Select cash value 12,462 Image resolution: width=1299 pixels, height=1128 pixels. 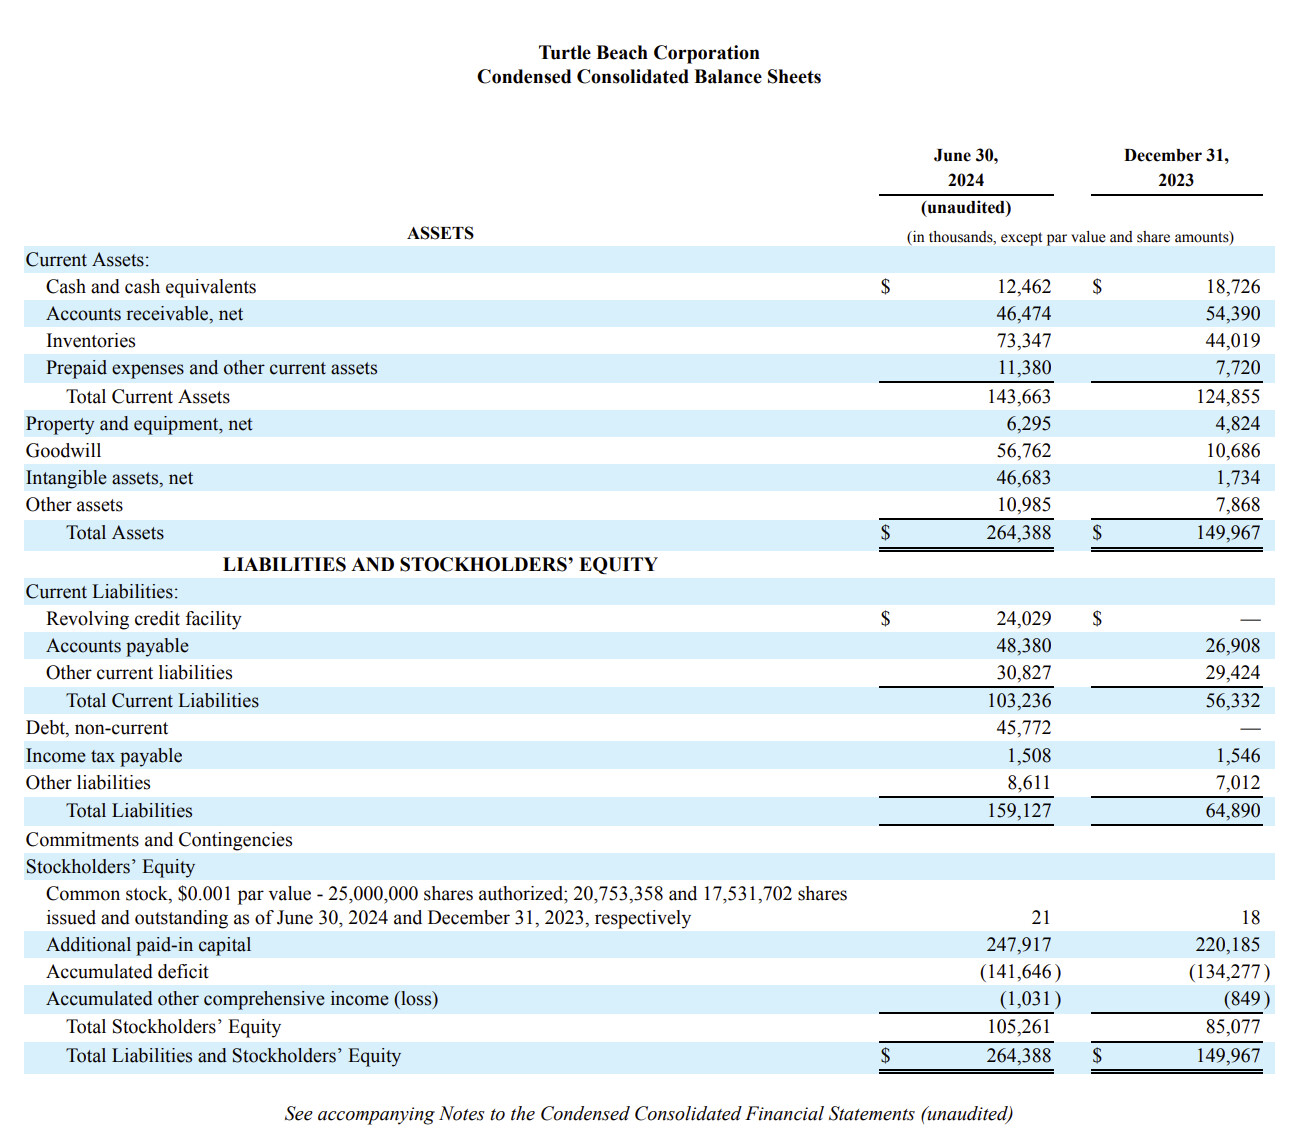coord(1024,287)
